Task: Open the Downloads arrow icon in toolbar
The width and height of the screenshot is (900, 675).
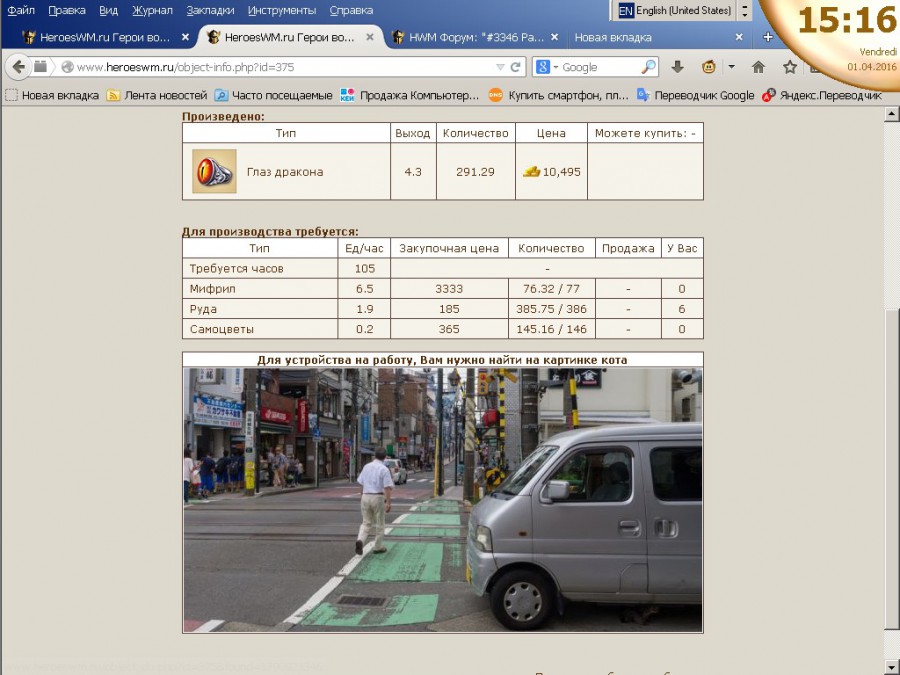Action: [677, 67]
